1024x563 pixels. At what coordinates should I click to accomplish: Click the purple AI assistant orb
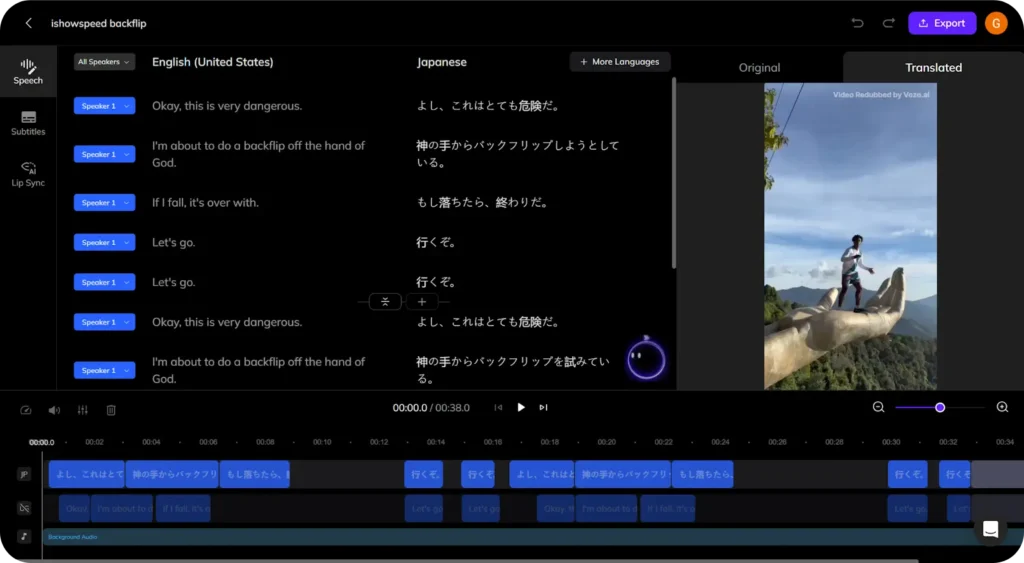tap(646, 359)
